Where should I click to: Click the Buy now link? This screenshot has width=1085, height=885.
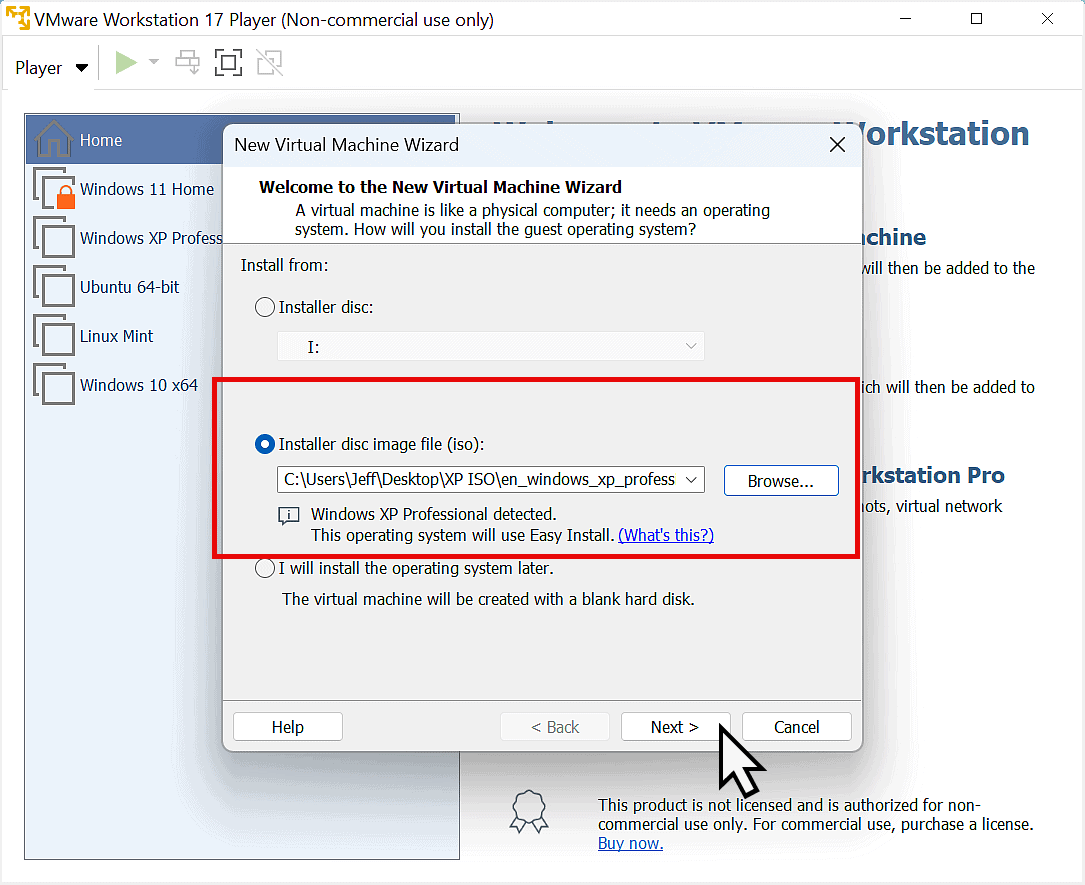(629, 843)
